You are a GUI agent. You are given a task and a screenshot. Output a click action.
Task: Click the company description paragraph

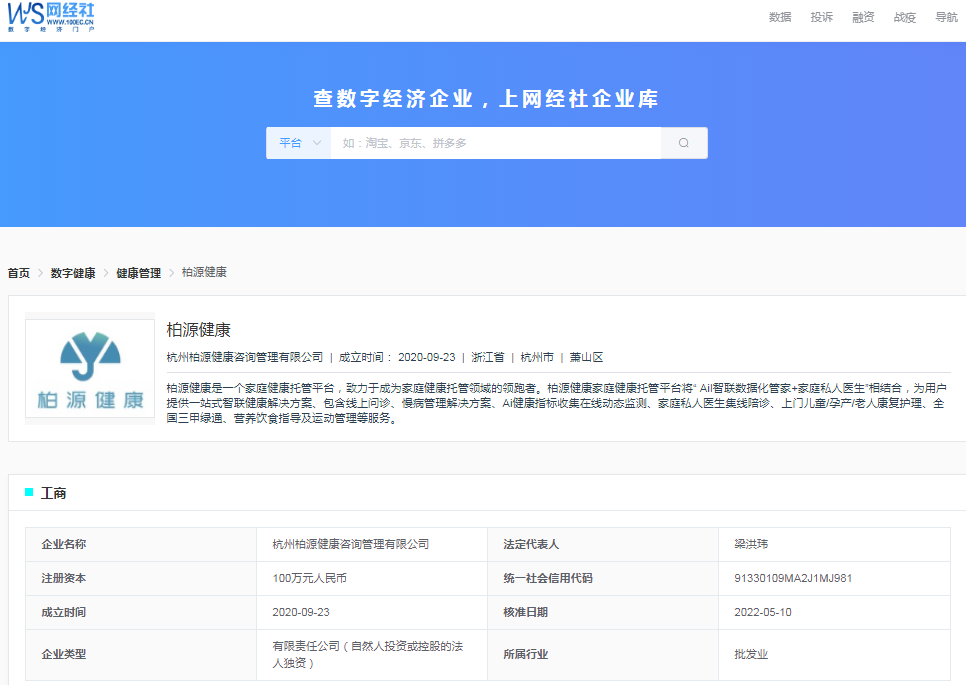pyautogui.click(x=556, y=403)
